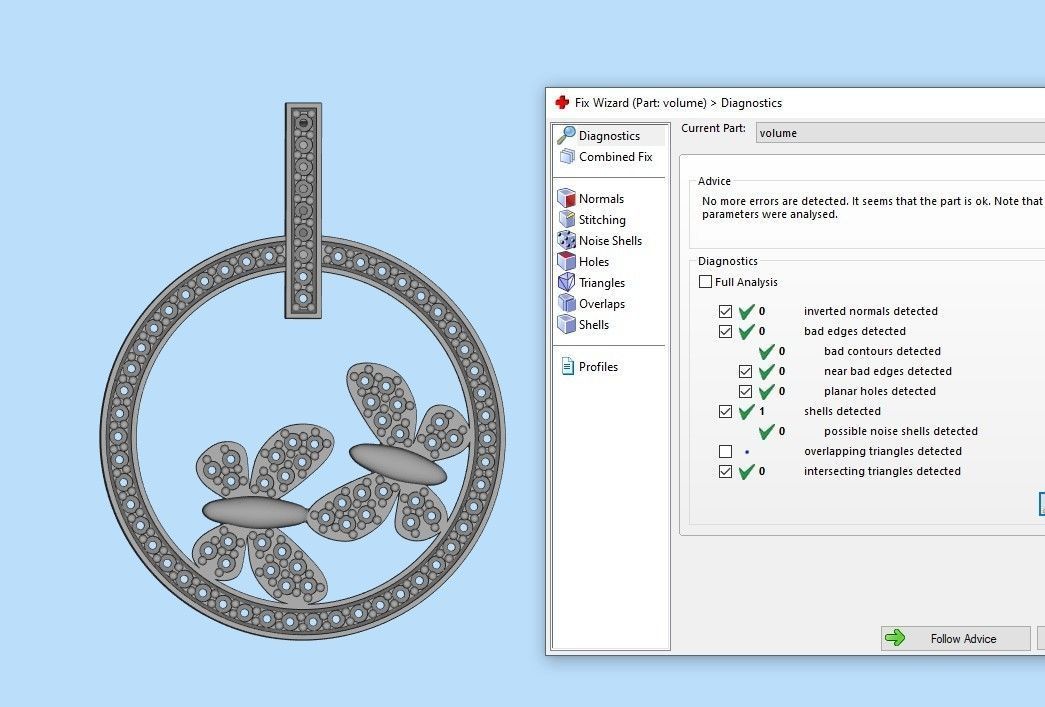The image size is (1045, 707).
Task: Click the possible noise shells detected label
Action: (x=900, y=431)
